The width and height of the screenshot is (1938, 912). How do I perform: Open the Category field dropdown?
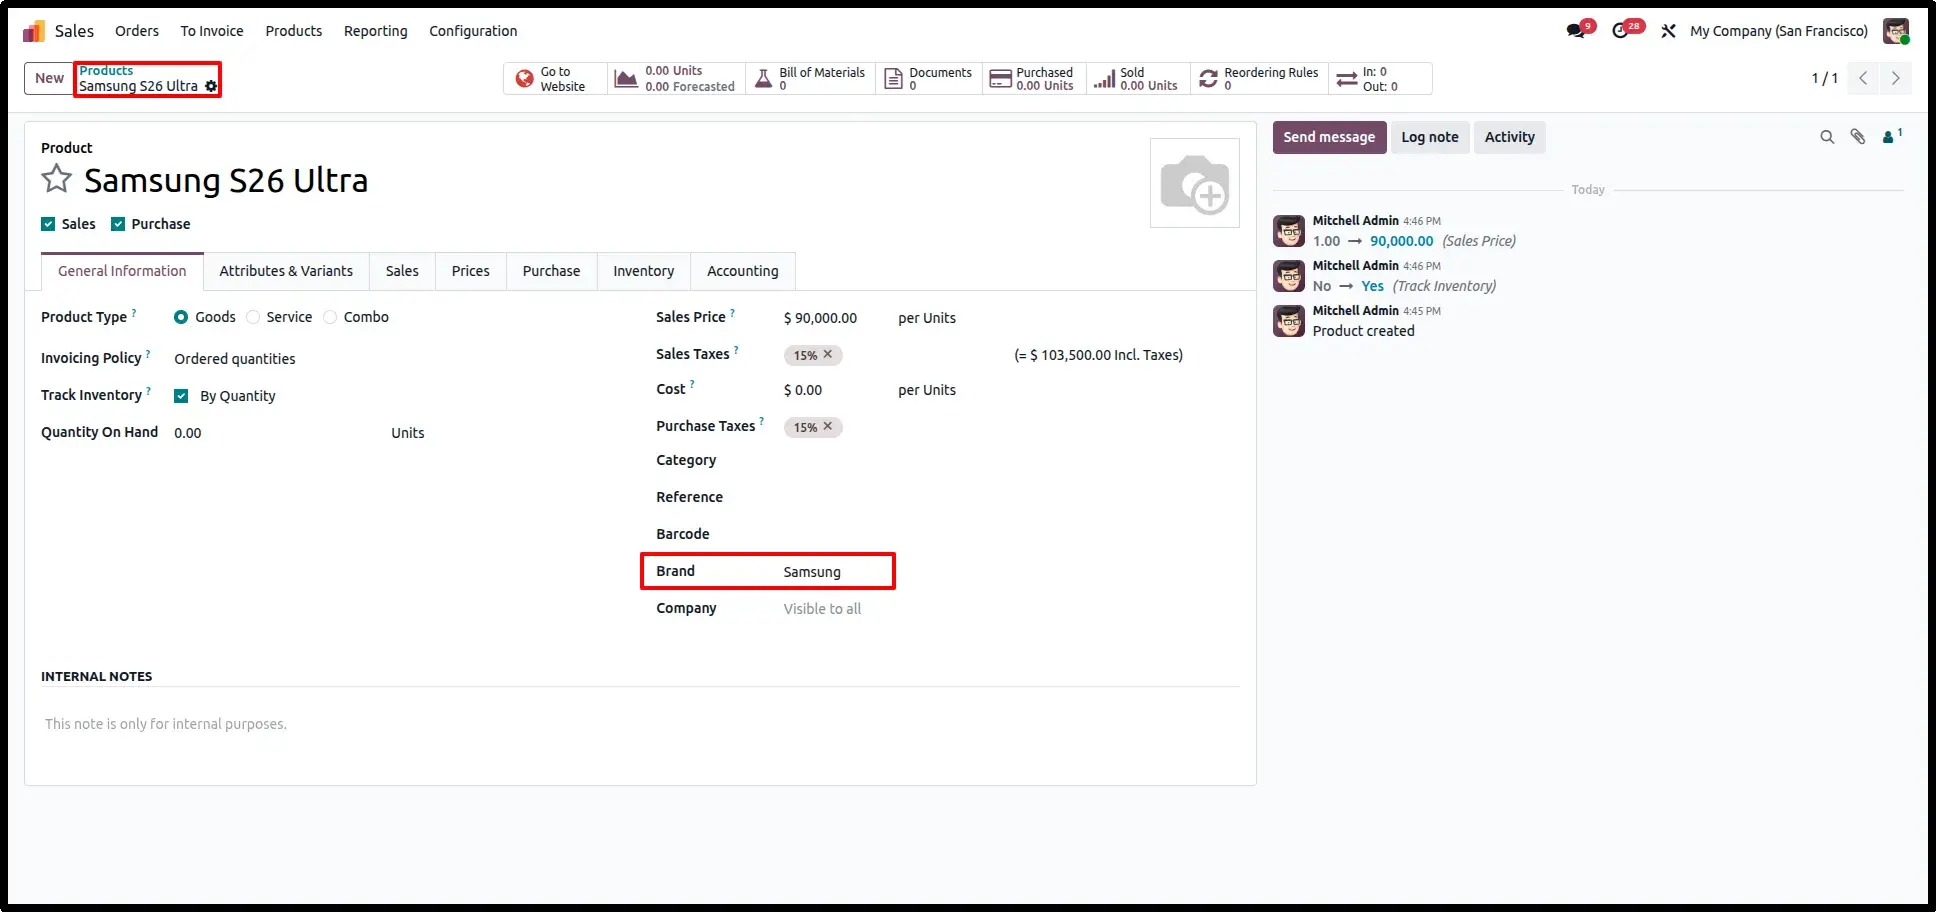(x=1010, y=461)
